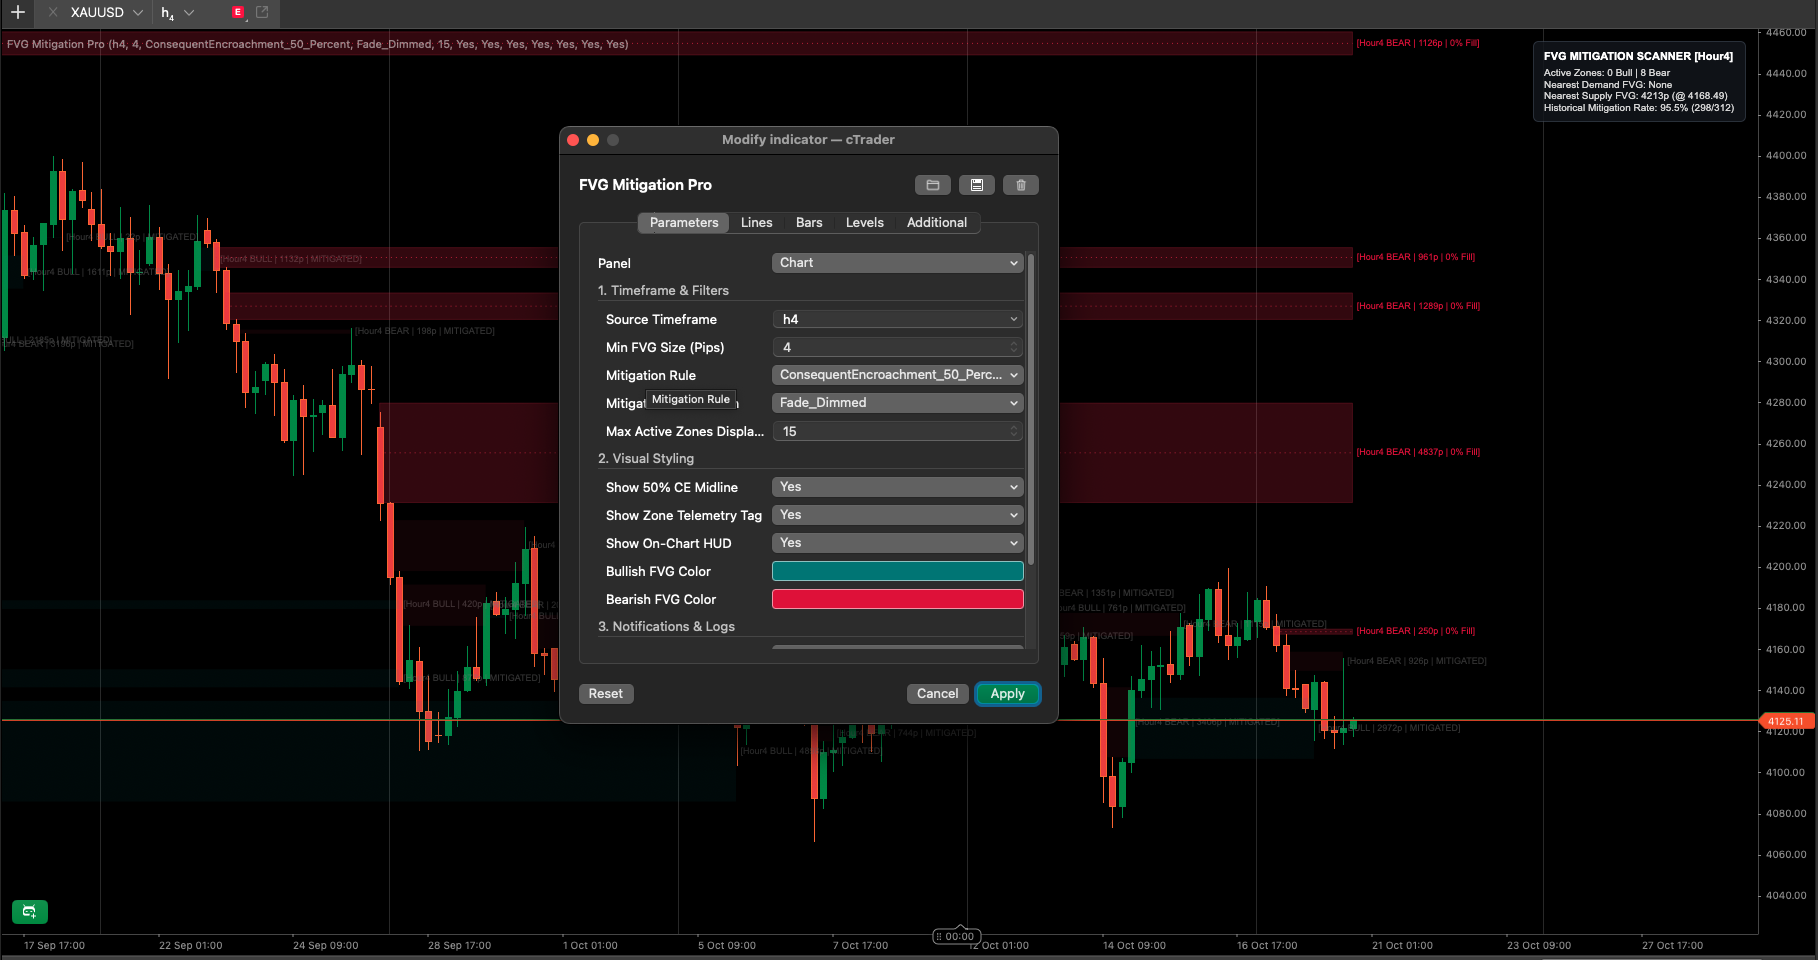Detach chart with the pop-out icon
Screen dimensions: 1818x960
pos(263,12)
